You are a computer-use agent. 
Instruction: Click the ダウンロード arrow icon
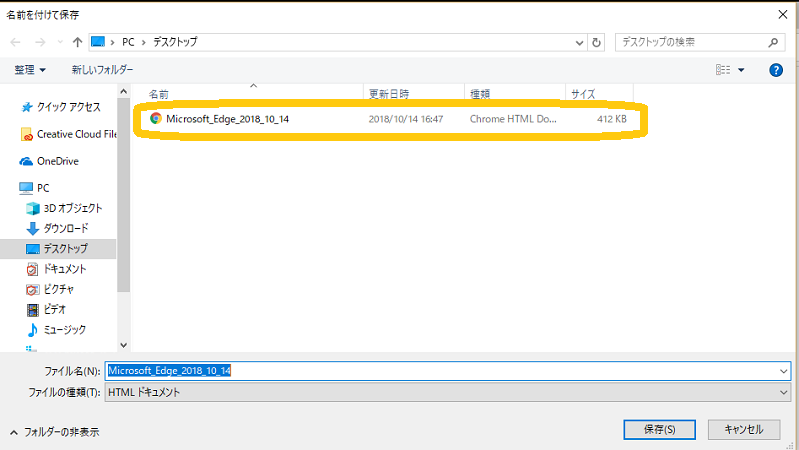[x=33, y=229]
